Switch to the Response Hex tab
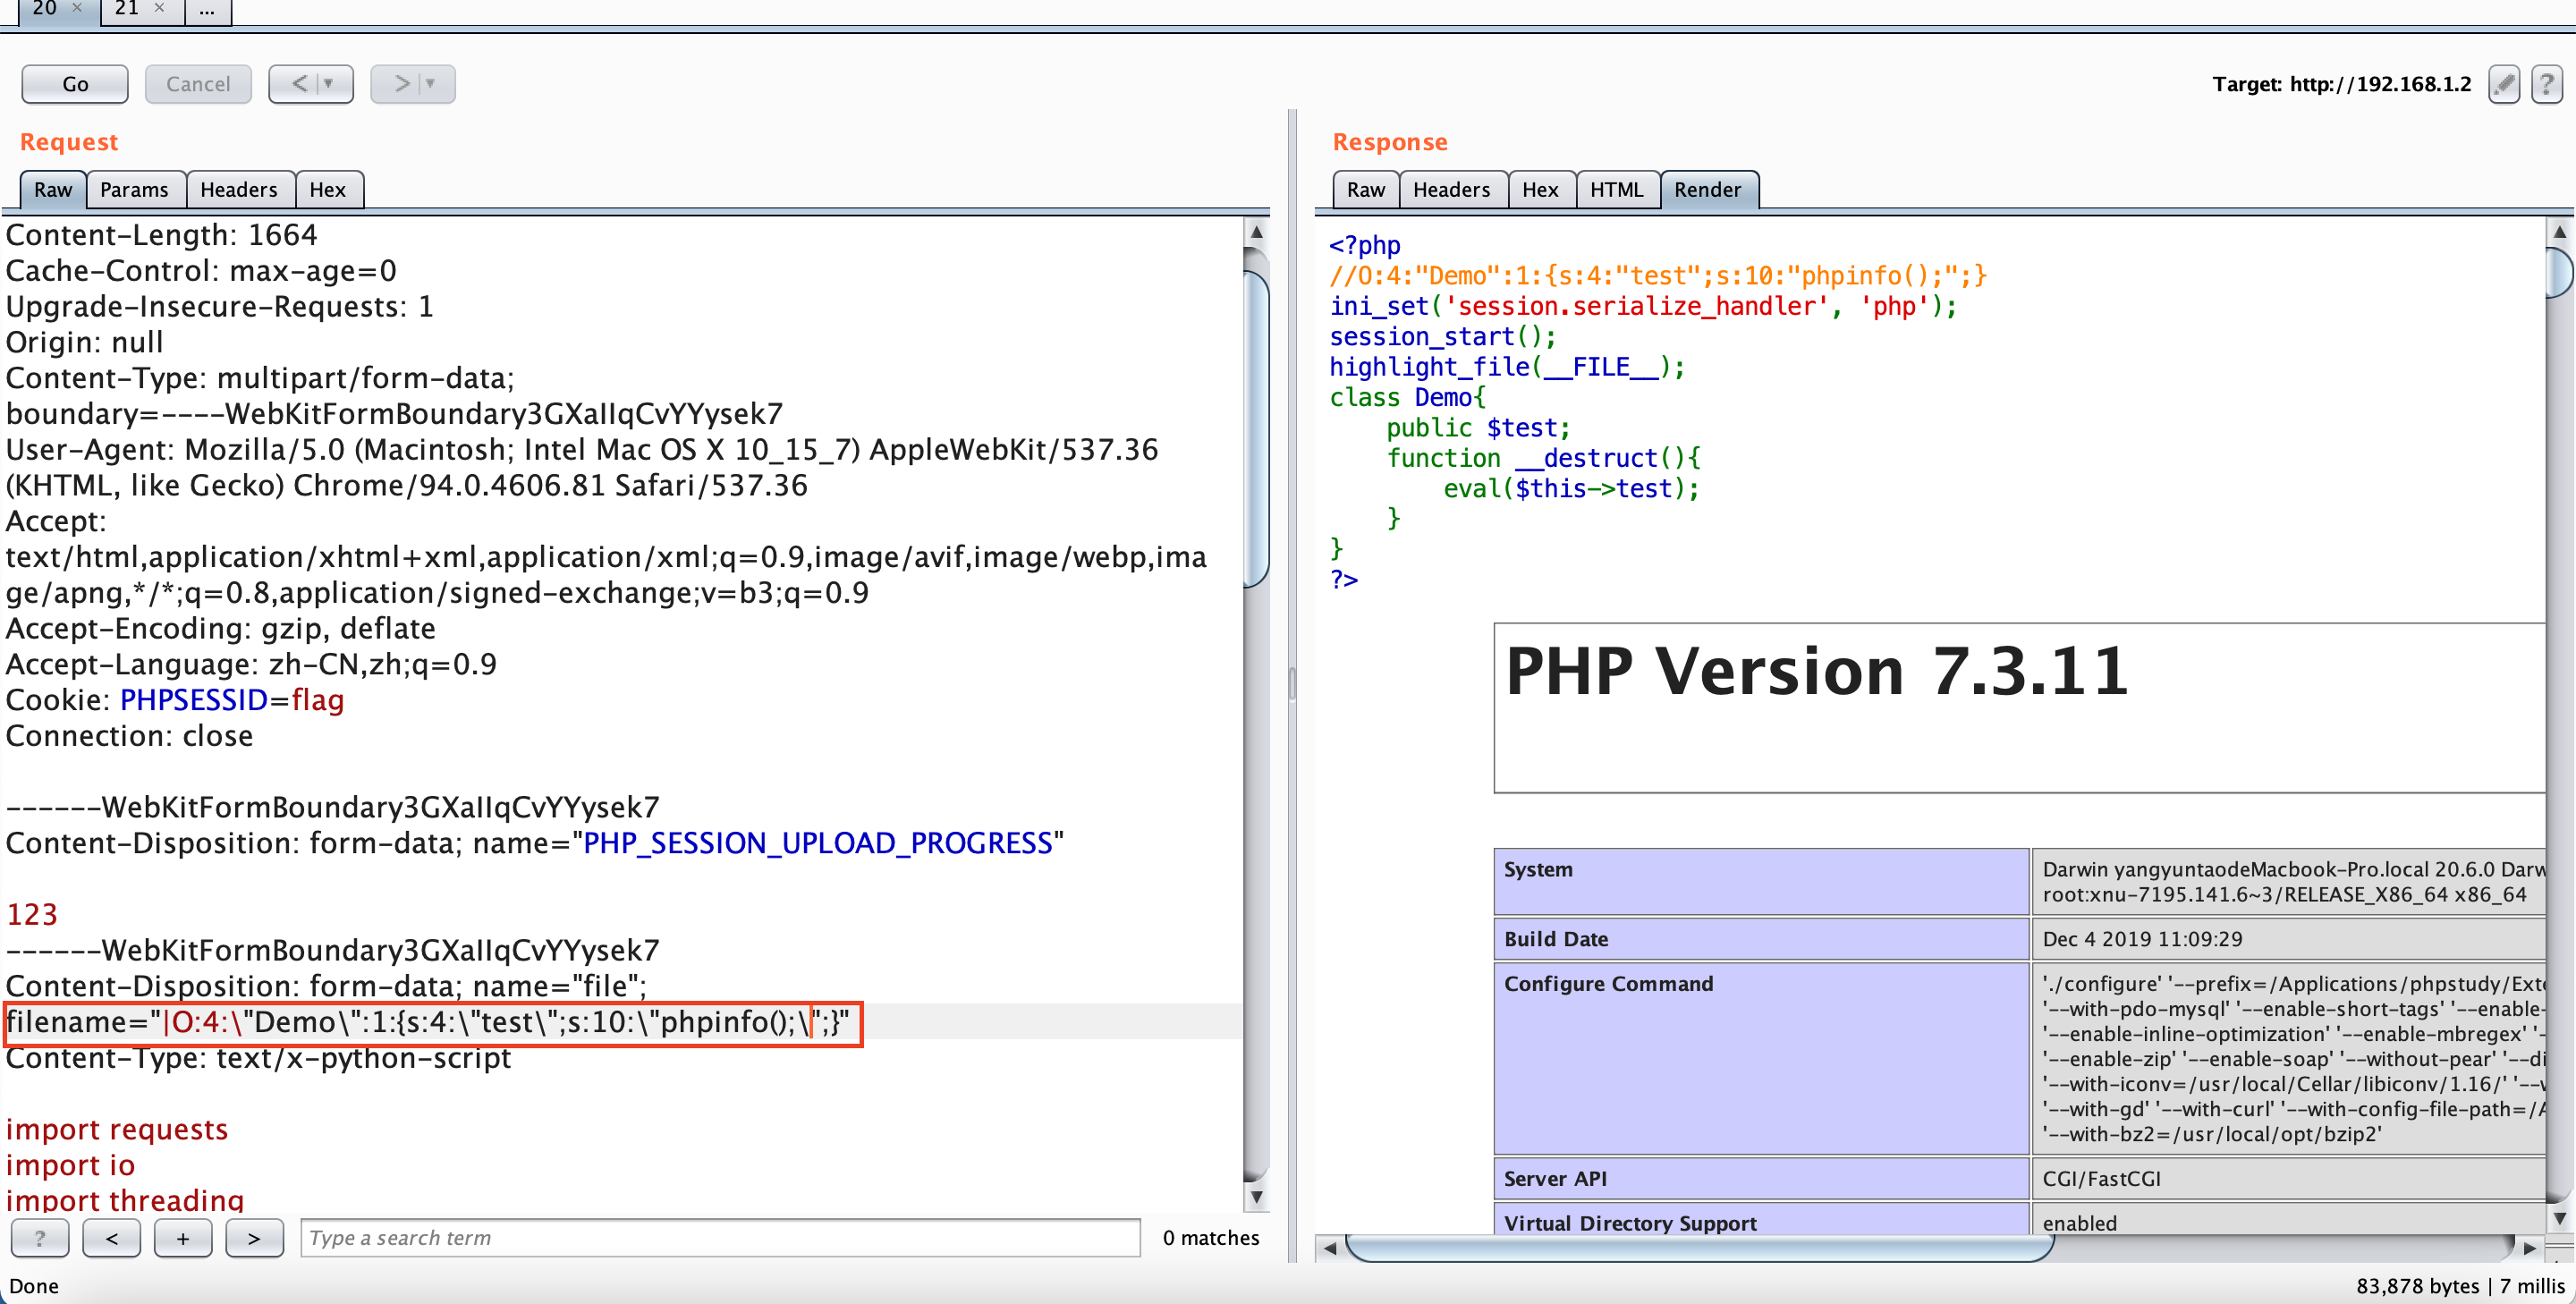 pos(1540,190)
